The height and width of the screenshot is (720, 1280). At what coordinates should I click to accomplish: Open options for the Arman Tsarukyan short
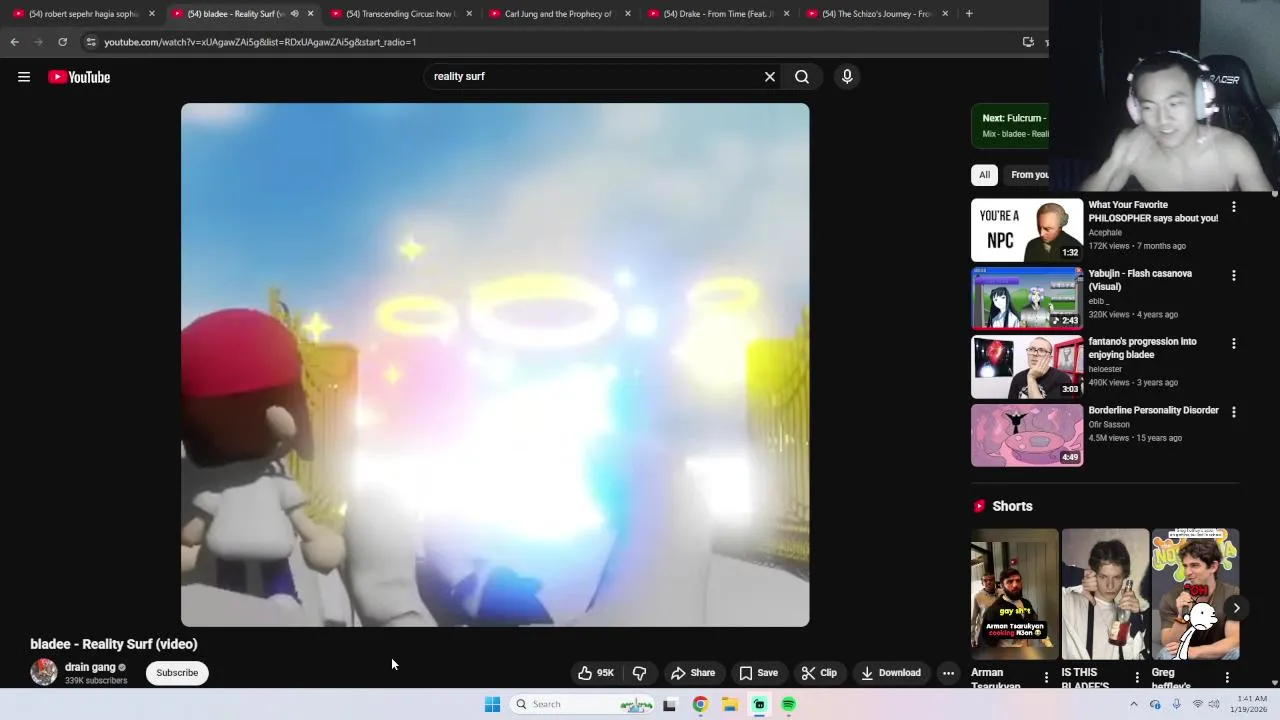(1046, 677)
